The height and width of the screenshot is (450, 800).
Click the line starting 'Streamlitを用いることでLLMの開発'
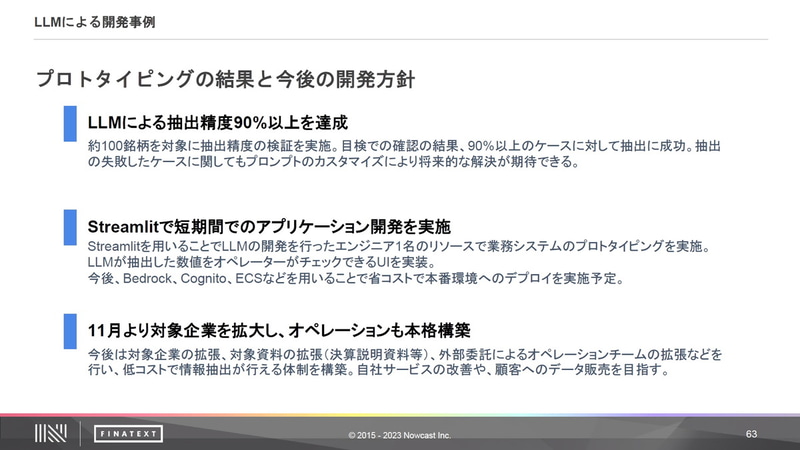pyautogui.click(x=399, y=246)
